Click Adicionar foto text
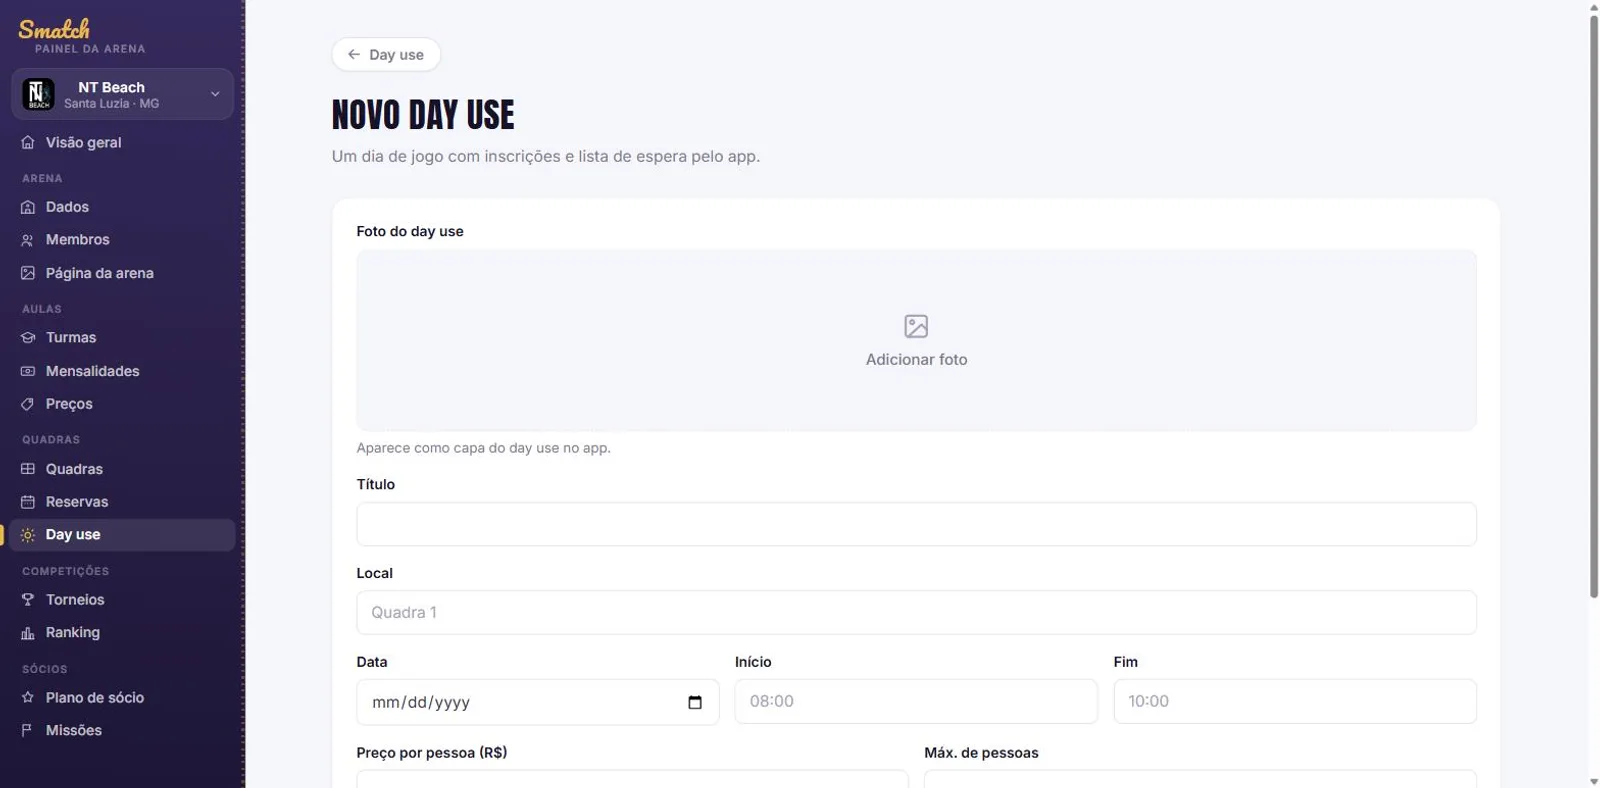Image resolution: width=1600 pixels, height=788 pixels. point(916,360)
